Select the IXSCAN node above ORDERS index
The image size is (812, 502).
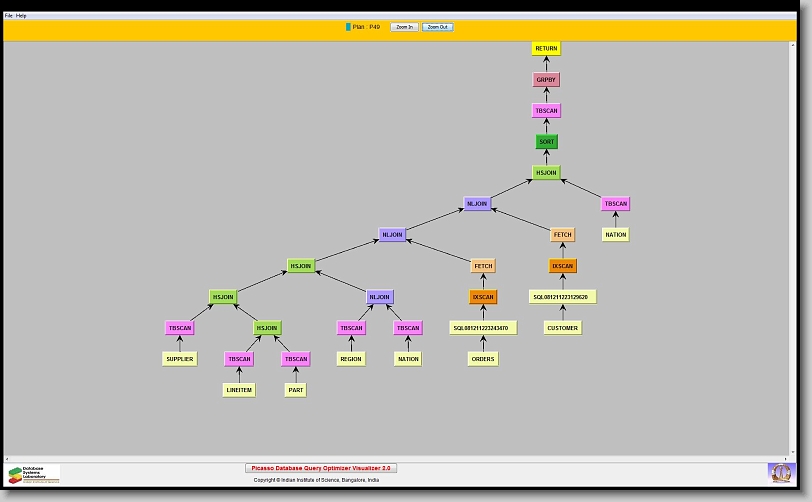coord(483,297)
